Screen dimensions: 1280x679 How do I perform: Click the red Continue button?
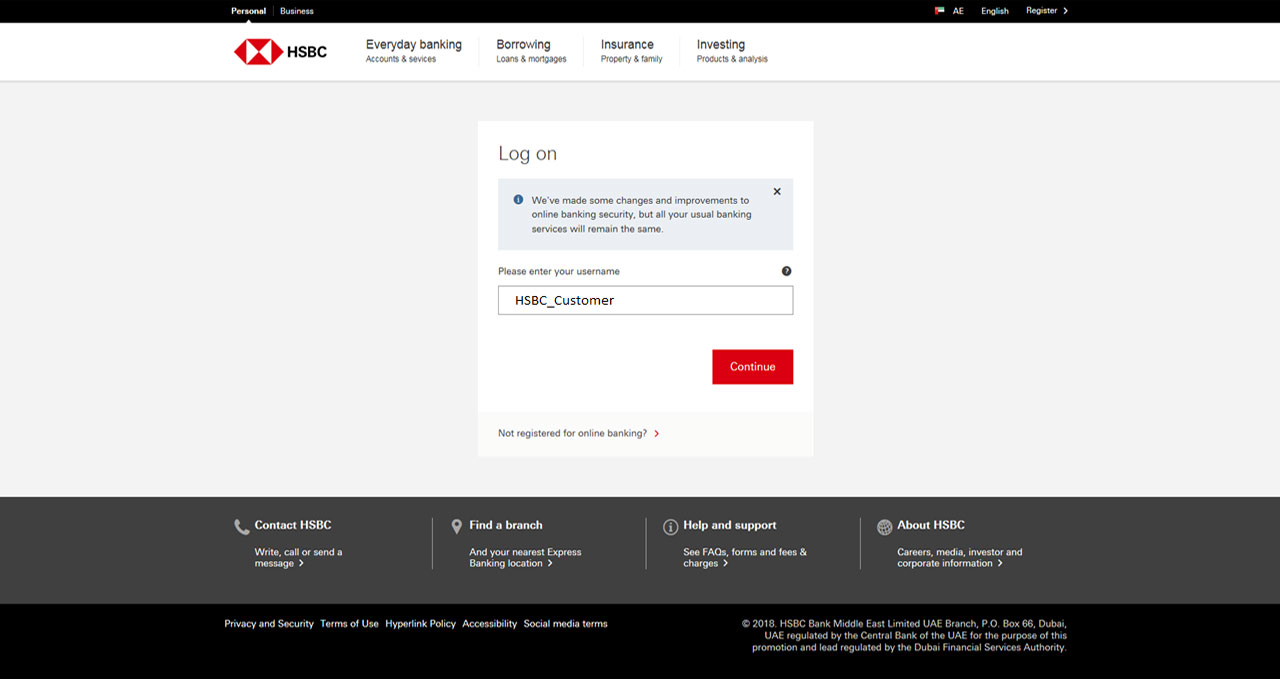752,367
